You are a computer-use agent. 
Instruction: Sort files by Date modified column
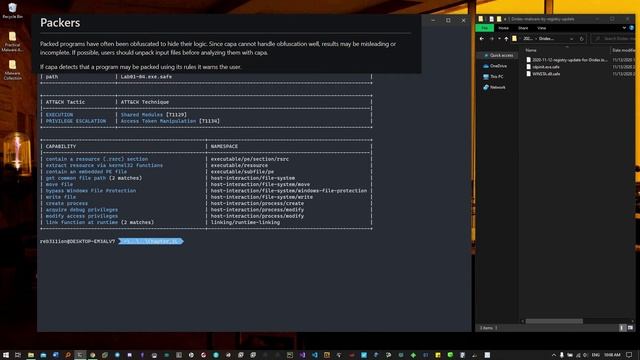pyautogui.click(x=623, y=50)
